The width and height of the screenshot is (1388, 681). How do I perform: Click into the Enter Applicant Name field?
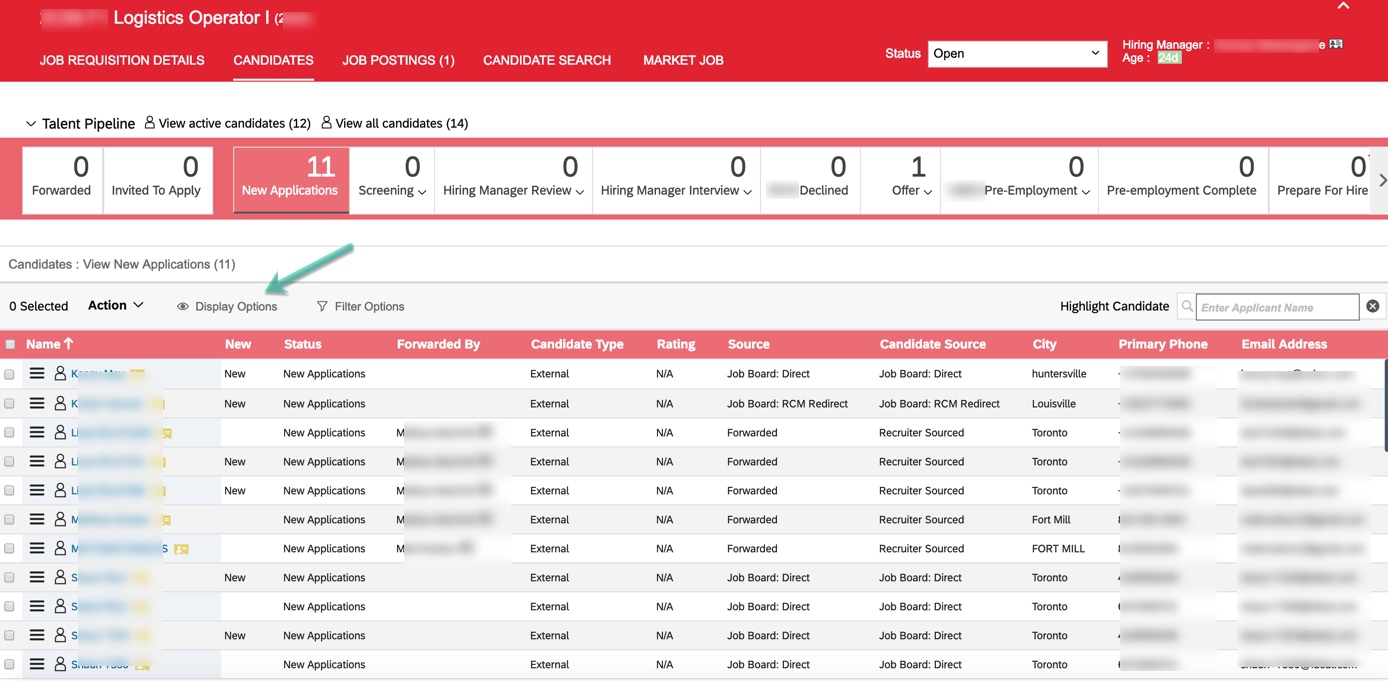coord(1276,307)
